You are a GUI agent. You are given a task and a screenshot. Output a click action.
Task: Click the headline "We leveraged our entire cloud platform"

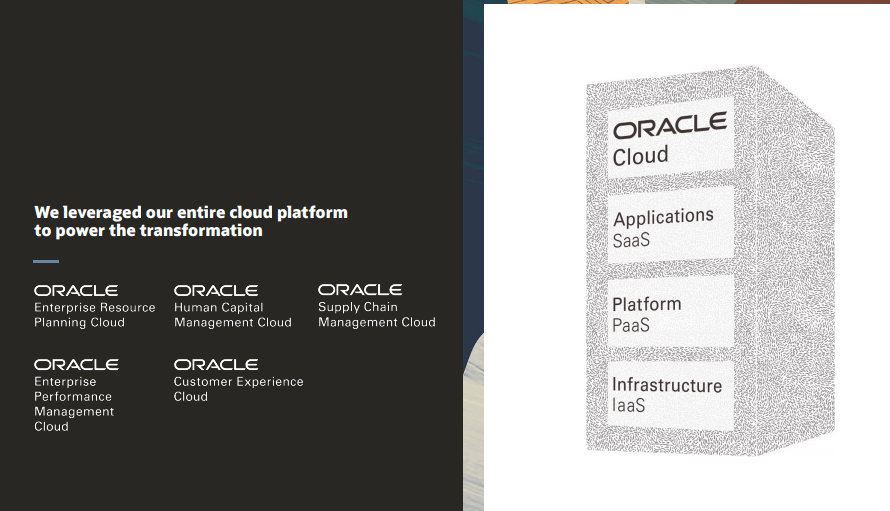(191, 212)
